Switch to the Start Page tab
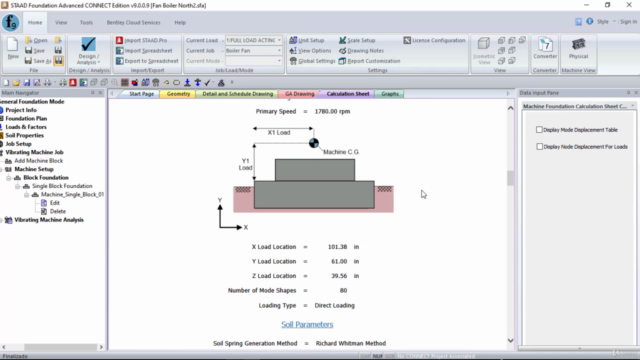 [141, 94]
